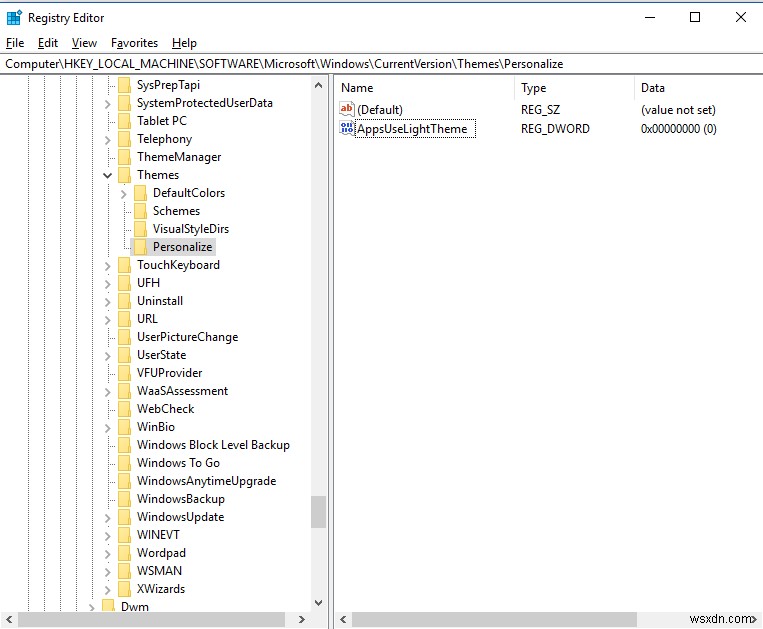Open the Edit menu
The width and height of the screenshot is (763, 629).
pyautogui.click(x=48, y=43)
